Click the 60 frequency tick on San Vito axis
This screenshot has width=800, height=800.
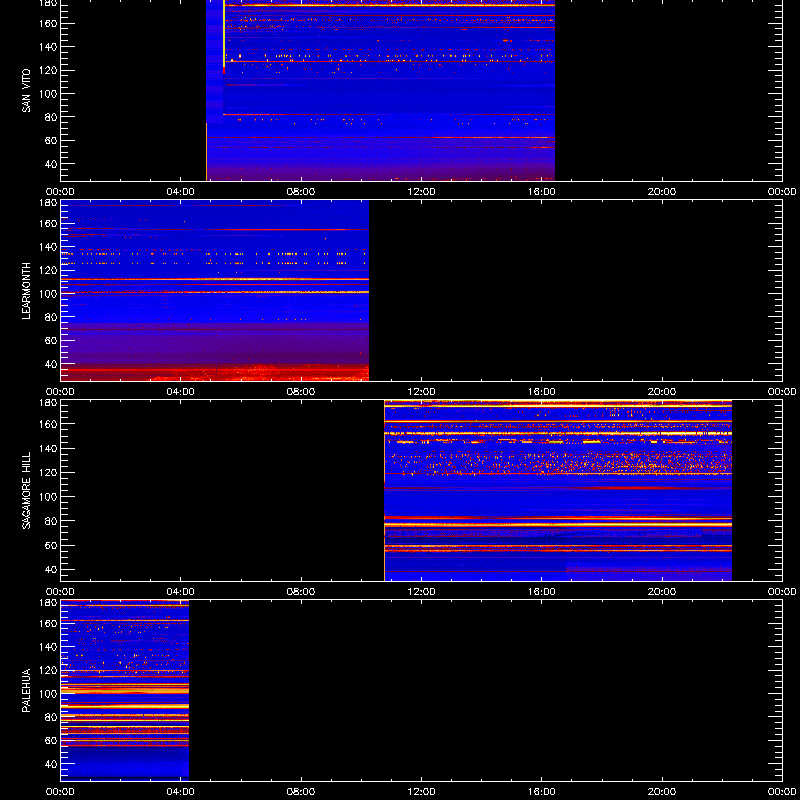(x=49, y=140)
